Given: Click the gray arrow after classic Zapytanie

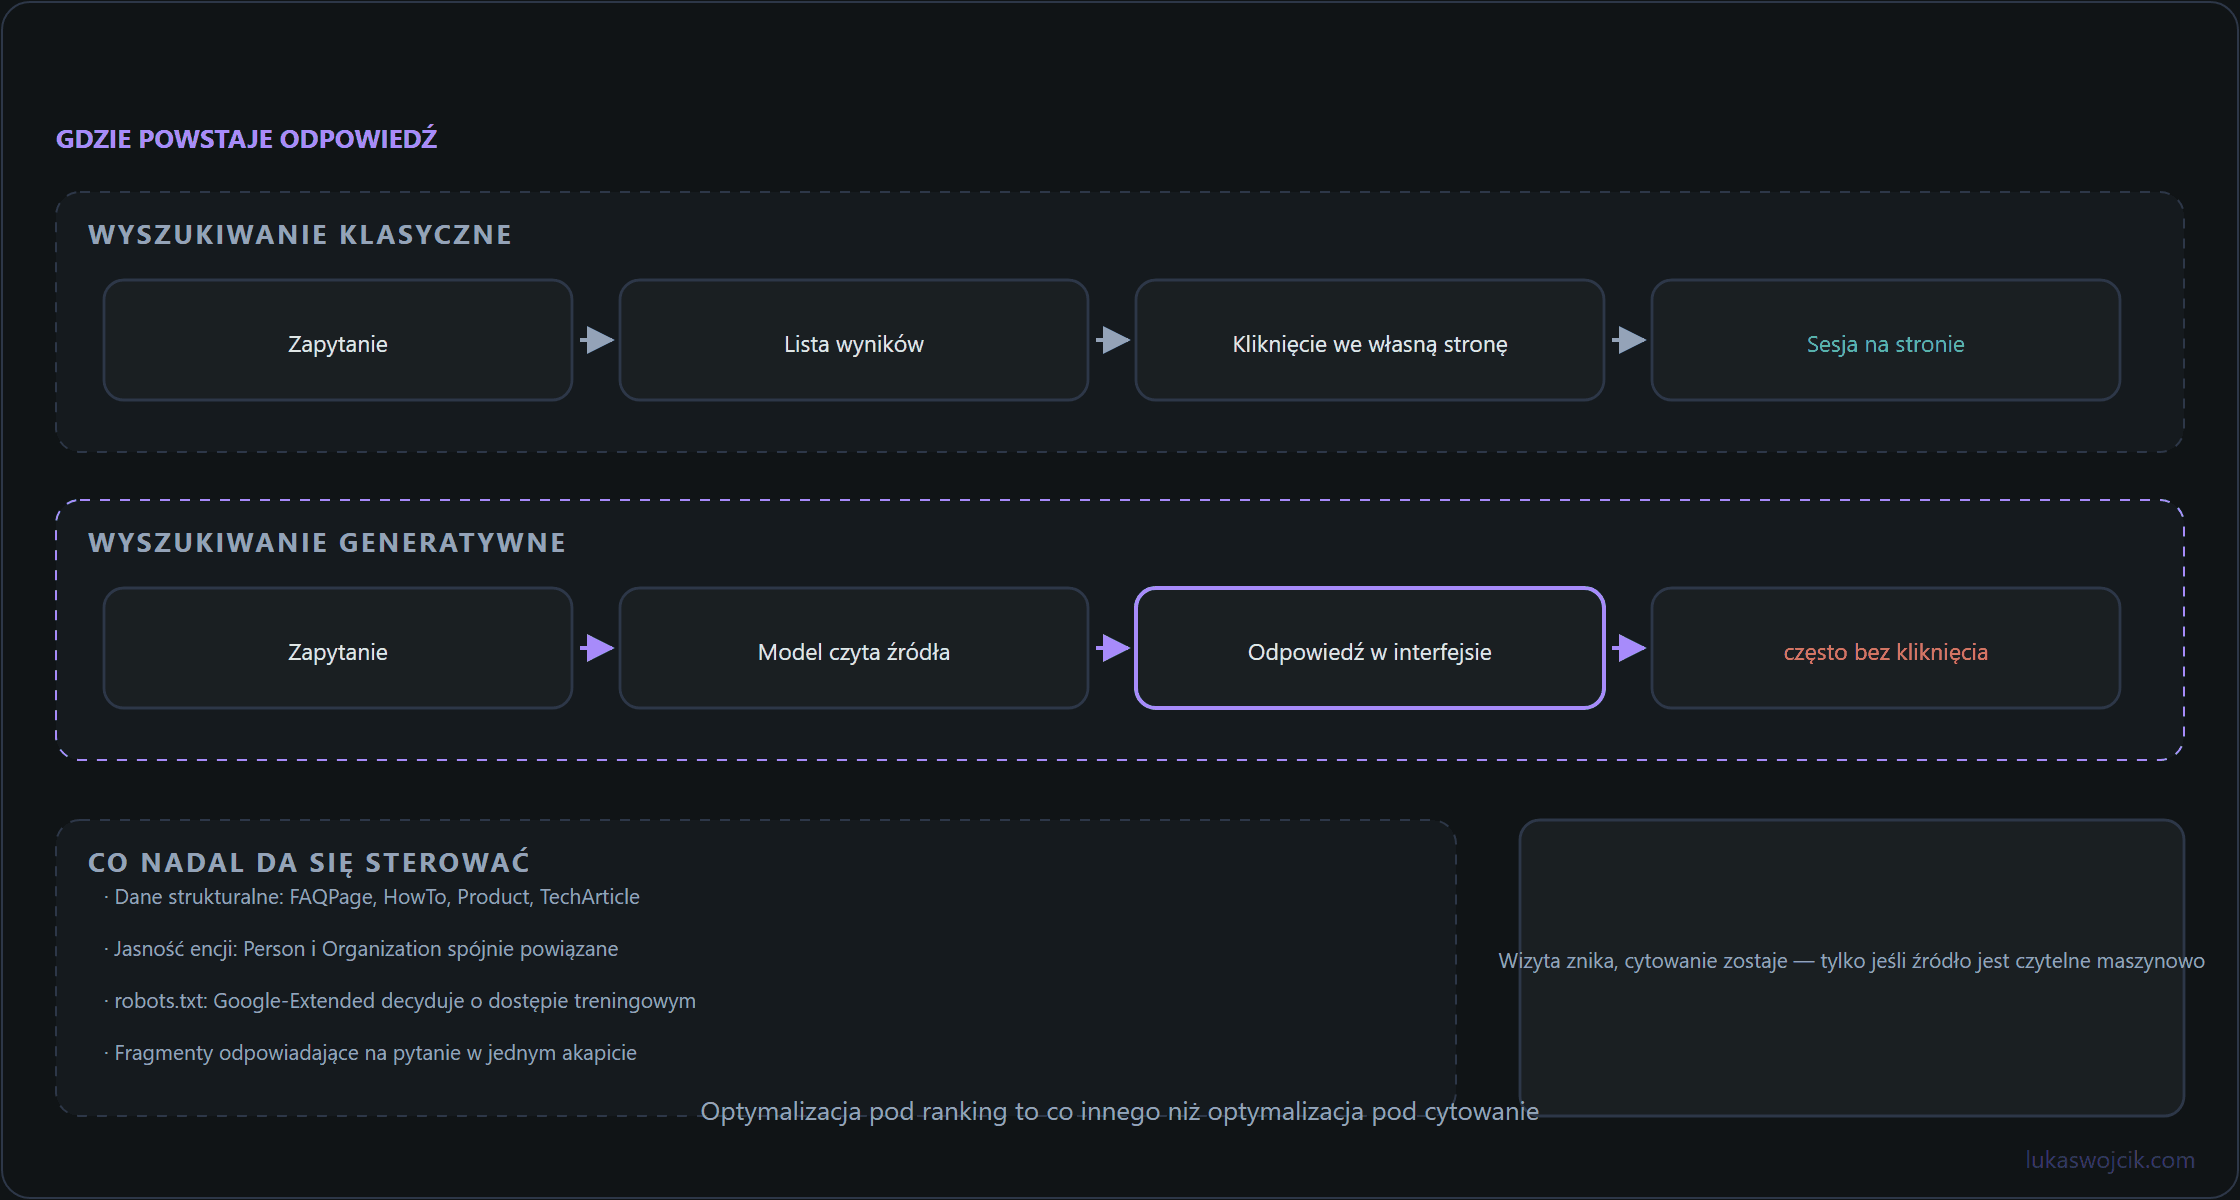Looking at the screenshot, I should (597, 340).
